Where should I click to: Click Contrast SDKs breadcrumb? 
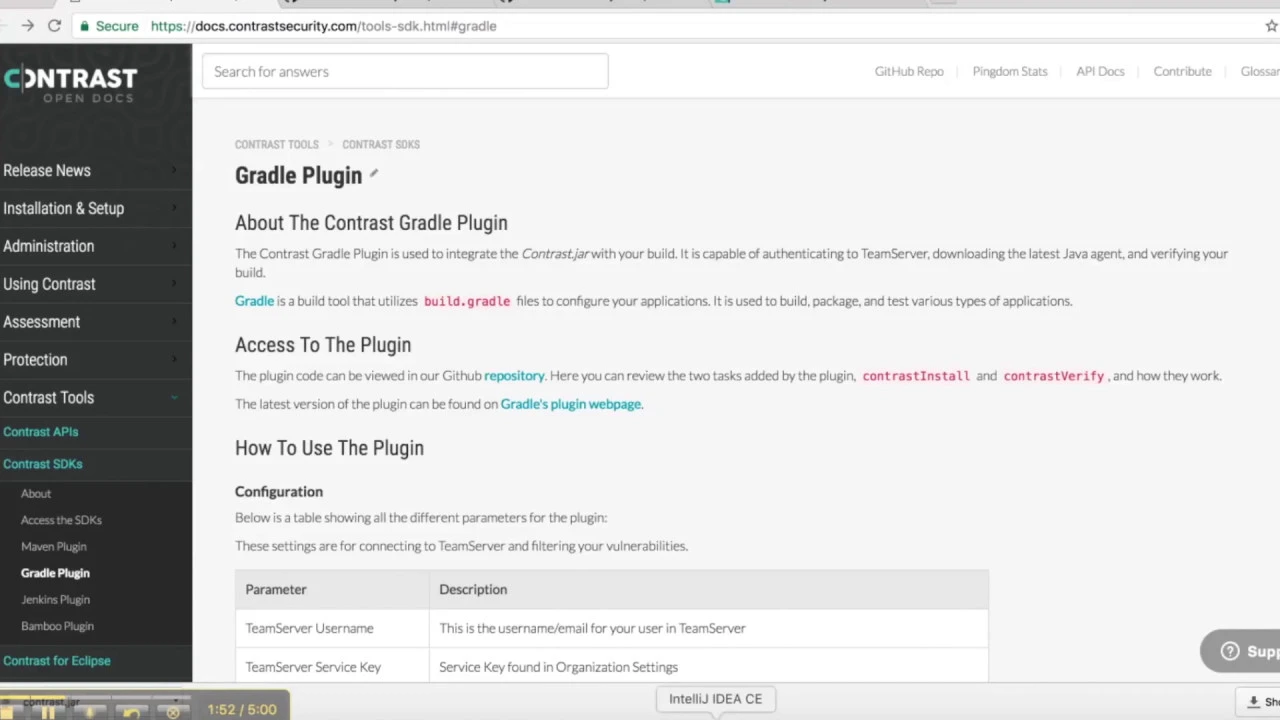click(381, 144)
